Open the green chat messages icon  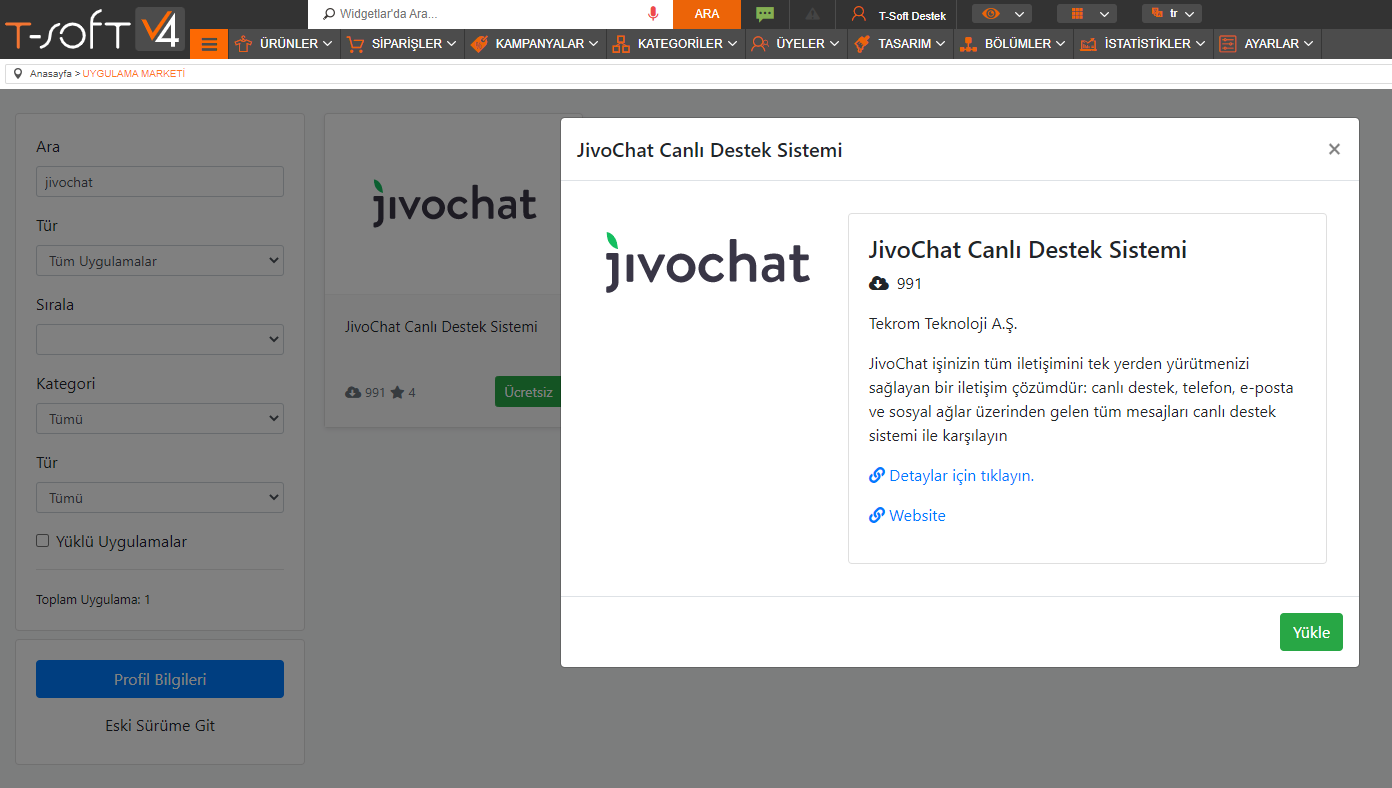point(765,14)
